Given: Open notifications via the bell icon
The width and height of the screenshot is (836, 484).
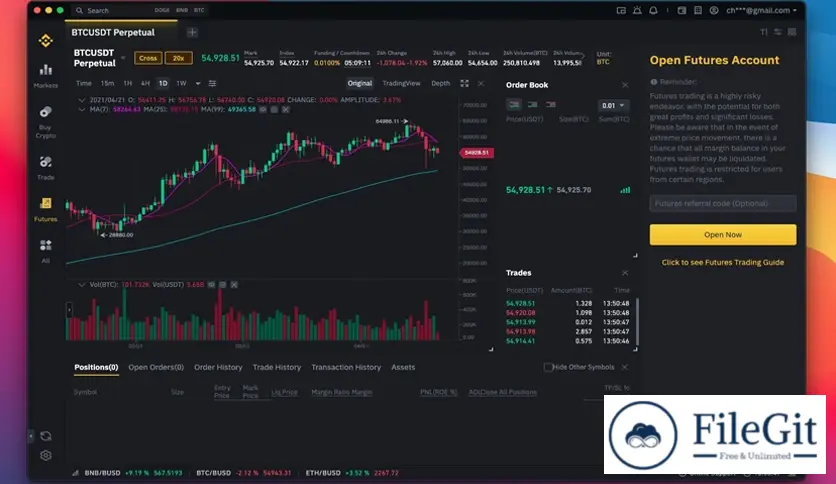Looking at the screenshot, I should pyautogui.click(x=653, y=10).
